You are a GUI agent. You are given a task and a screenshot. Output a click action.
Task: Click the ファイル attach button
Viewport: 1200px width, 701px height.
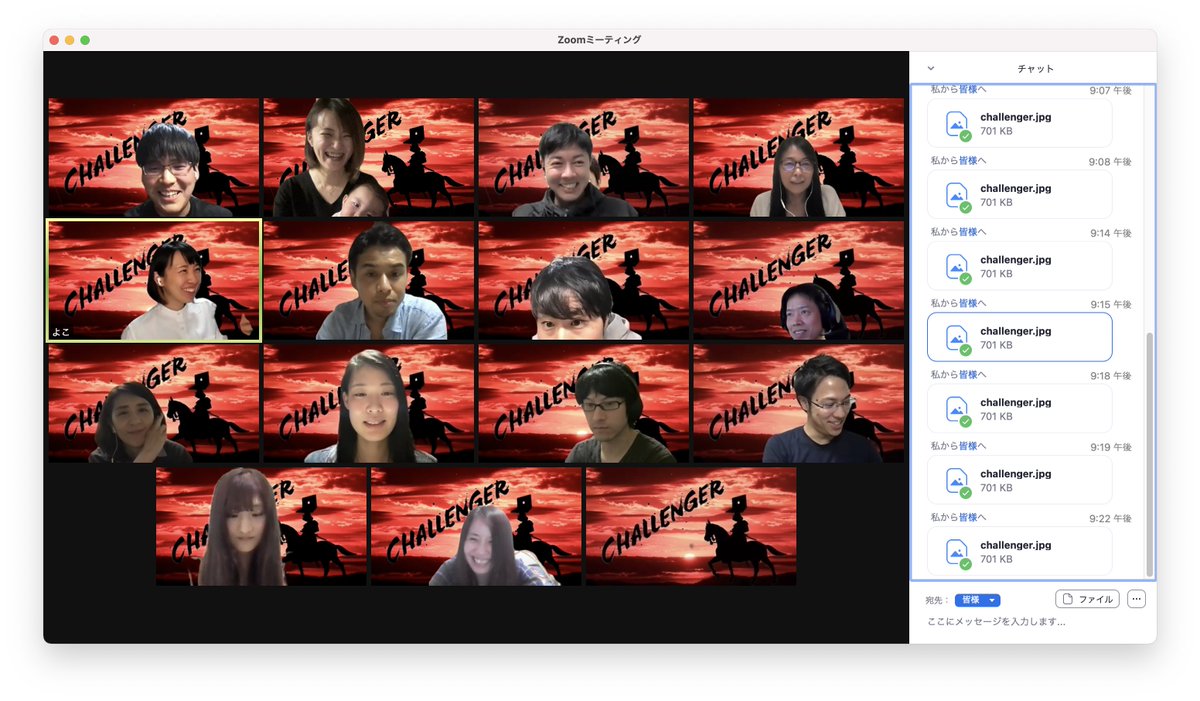[1087, 599]
